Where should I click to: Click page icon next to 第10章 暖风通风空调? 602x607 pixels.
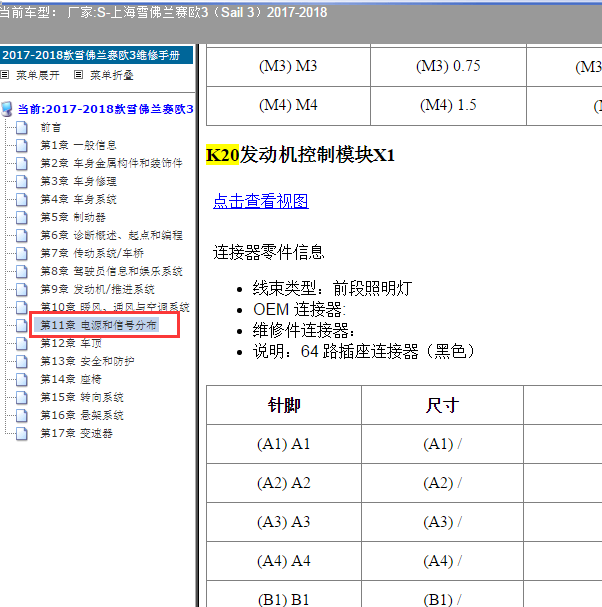coord(22,307)
